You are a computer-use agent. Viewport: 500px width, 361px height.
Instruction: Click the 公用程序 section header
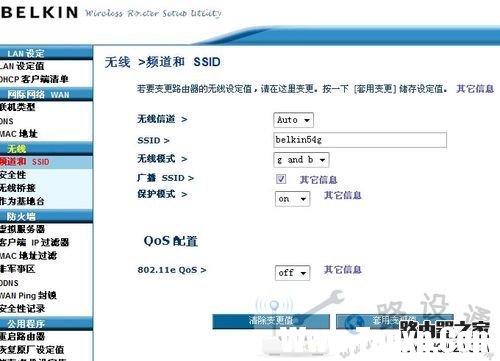(x=46, y=324)
